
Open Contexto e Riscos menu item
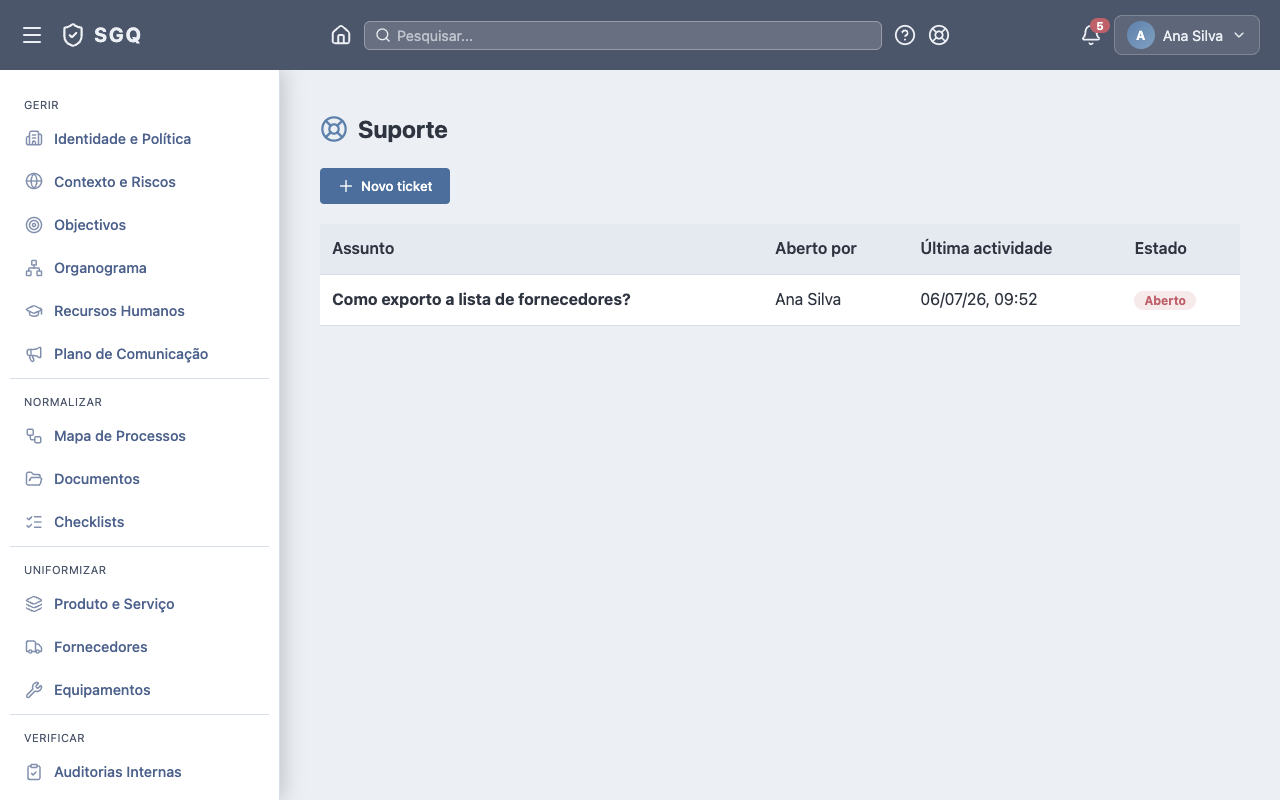[140, 182]
